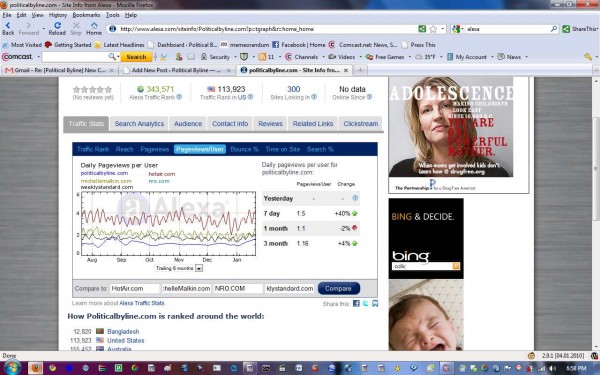Open the My Account dropdown
600x375 pixels.
point(492,57)
